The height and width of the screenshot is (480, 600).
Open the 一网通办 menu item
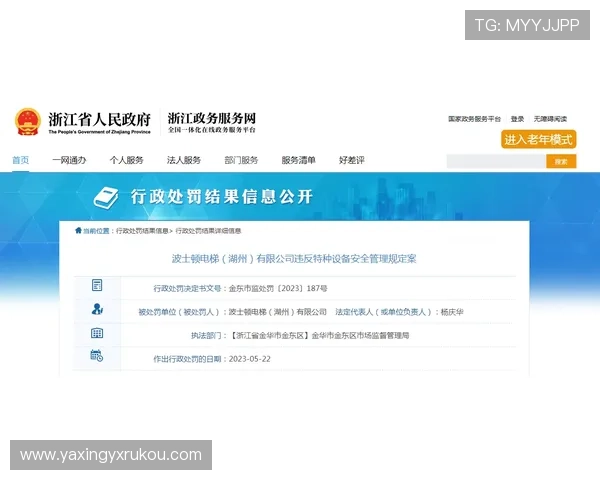tap(69, 160)
